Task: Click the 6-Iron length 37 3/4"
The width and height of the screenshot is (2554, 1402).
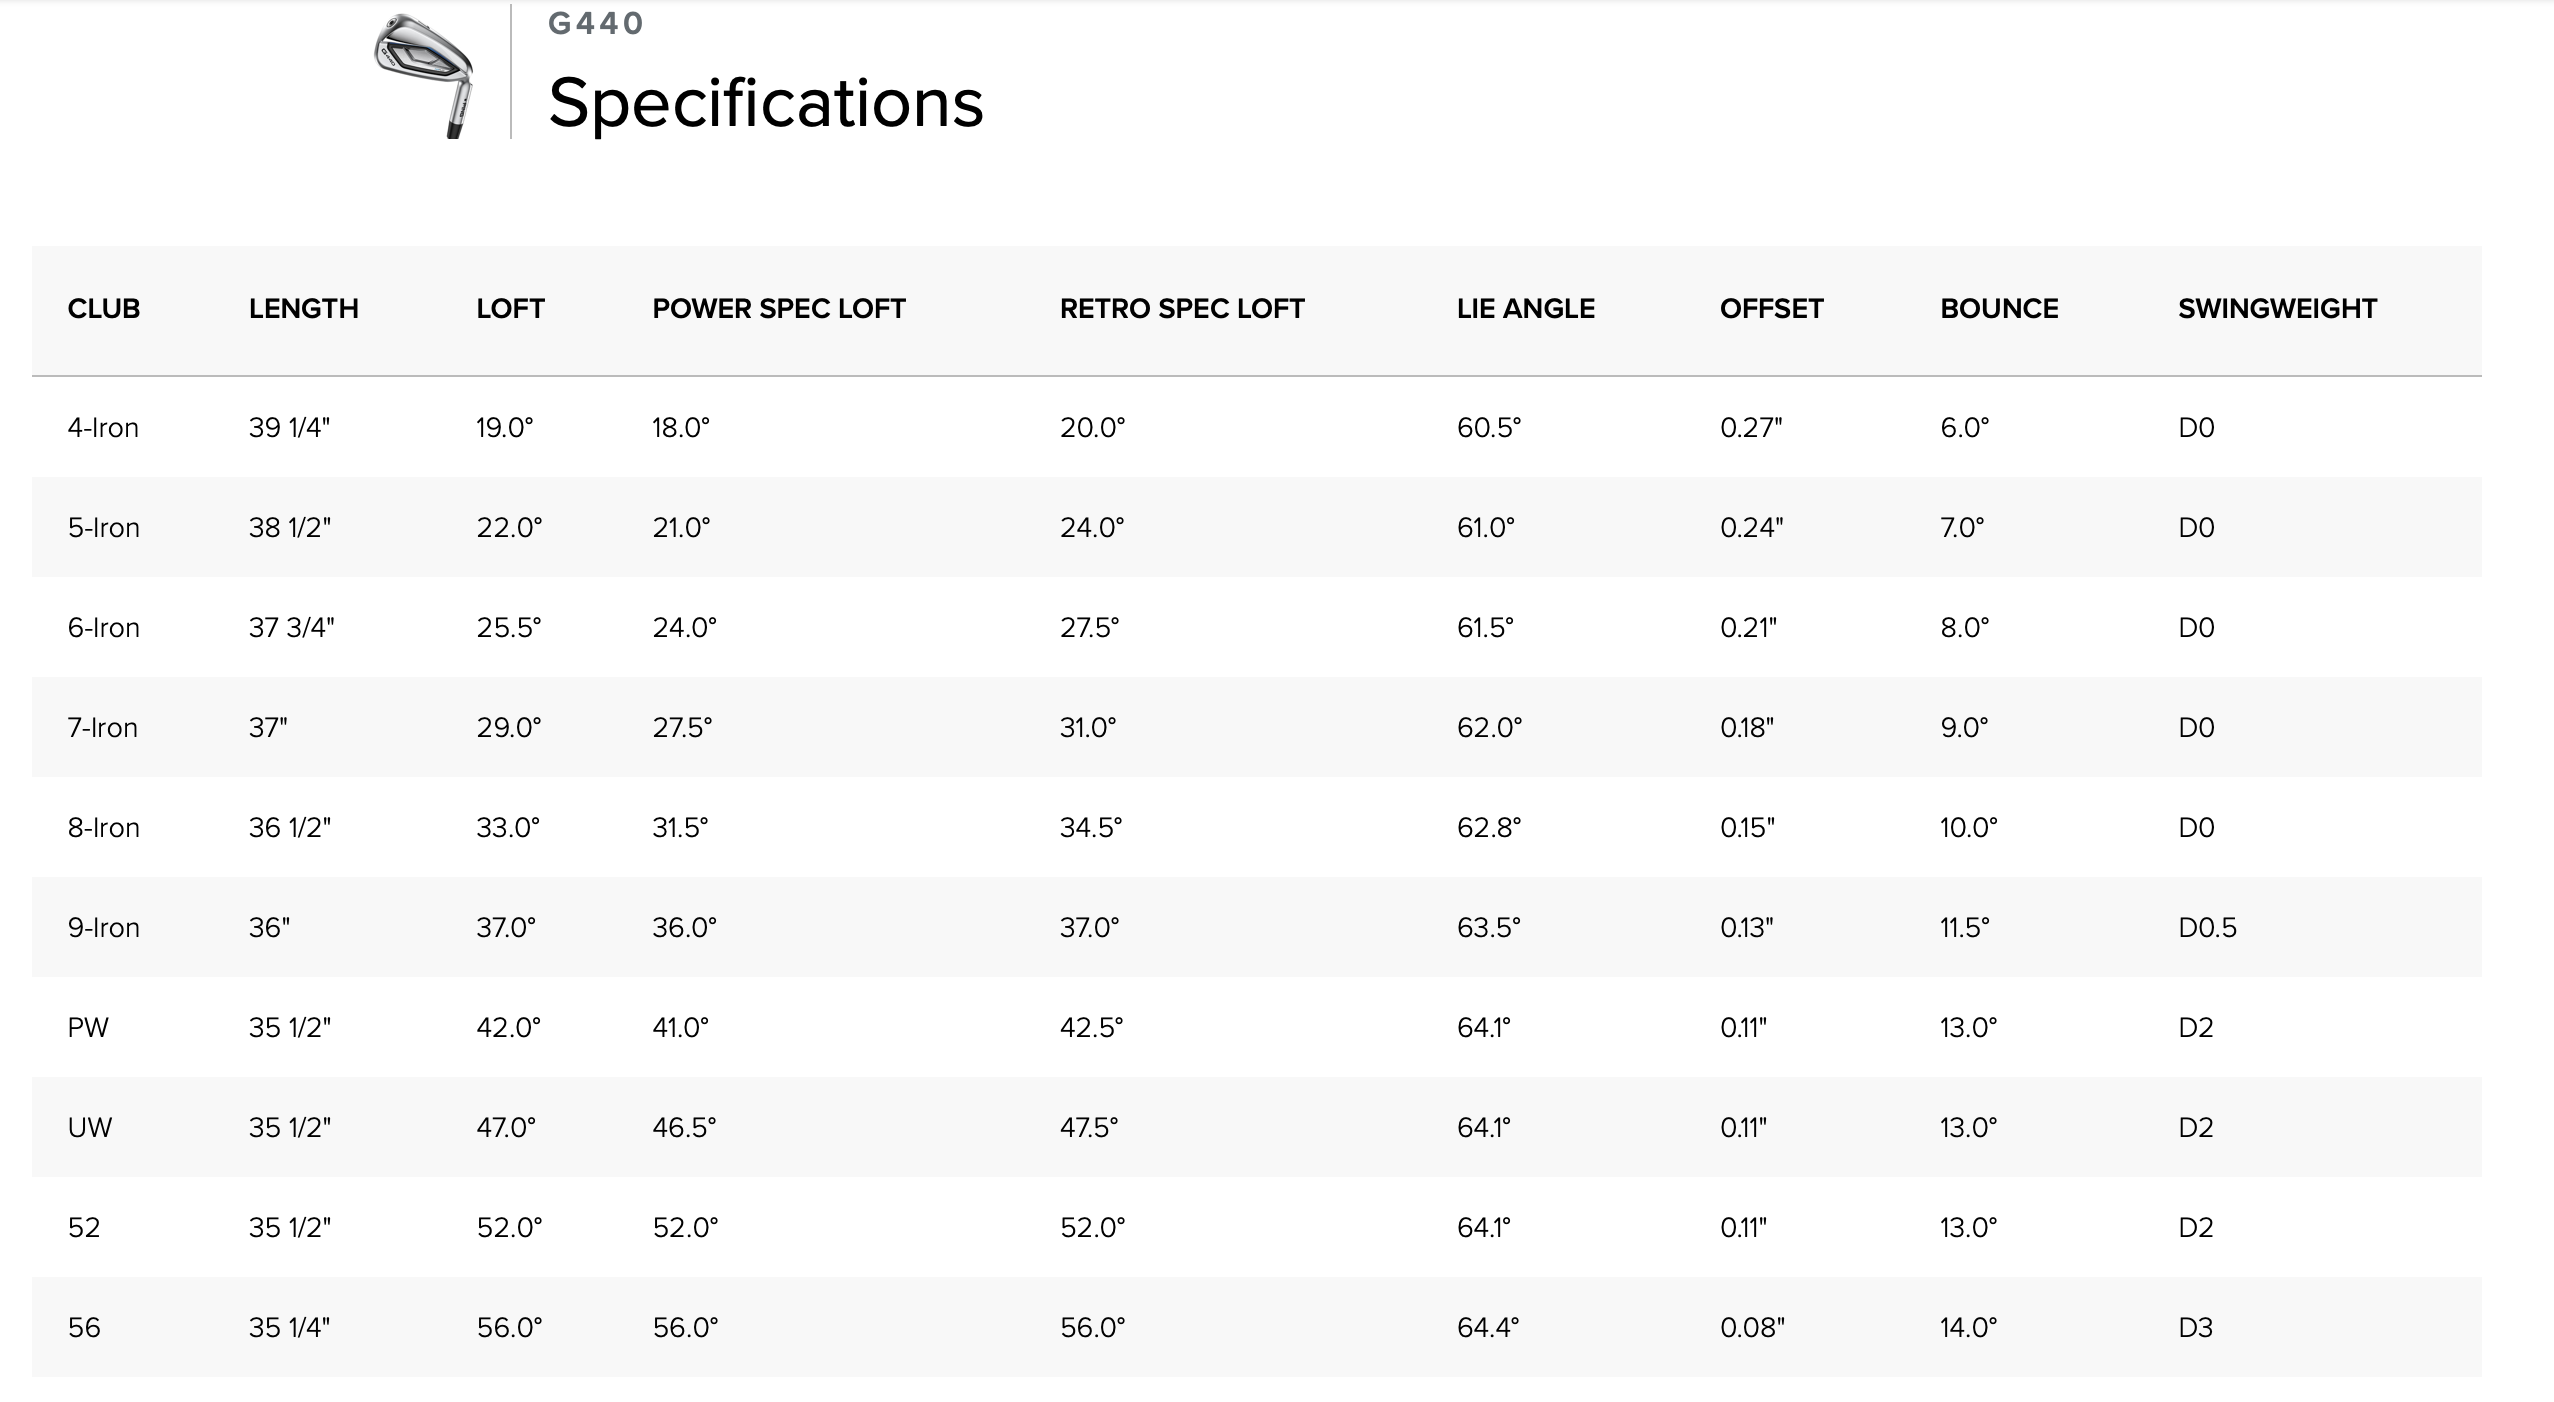Action: 291,628
